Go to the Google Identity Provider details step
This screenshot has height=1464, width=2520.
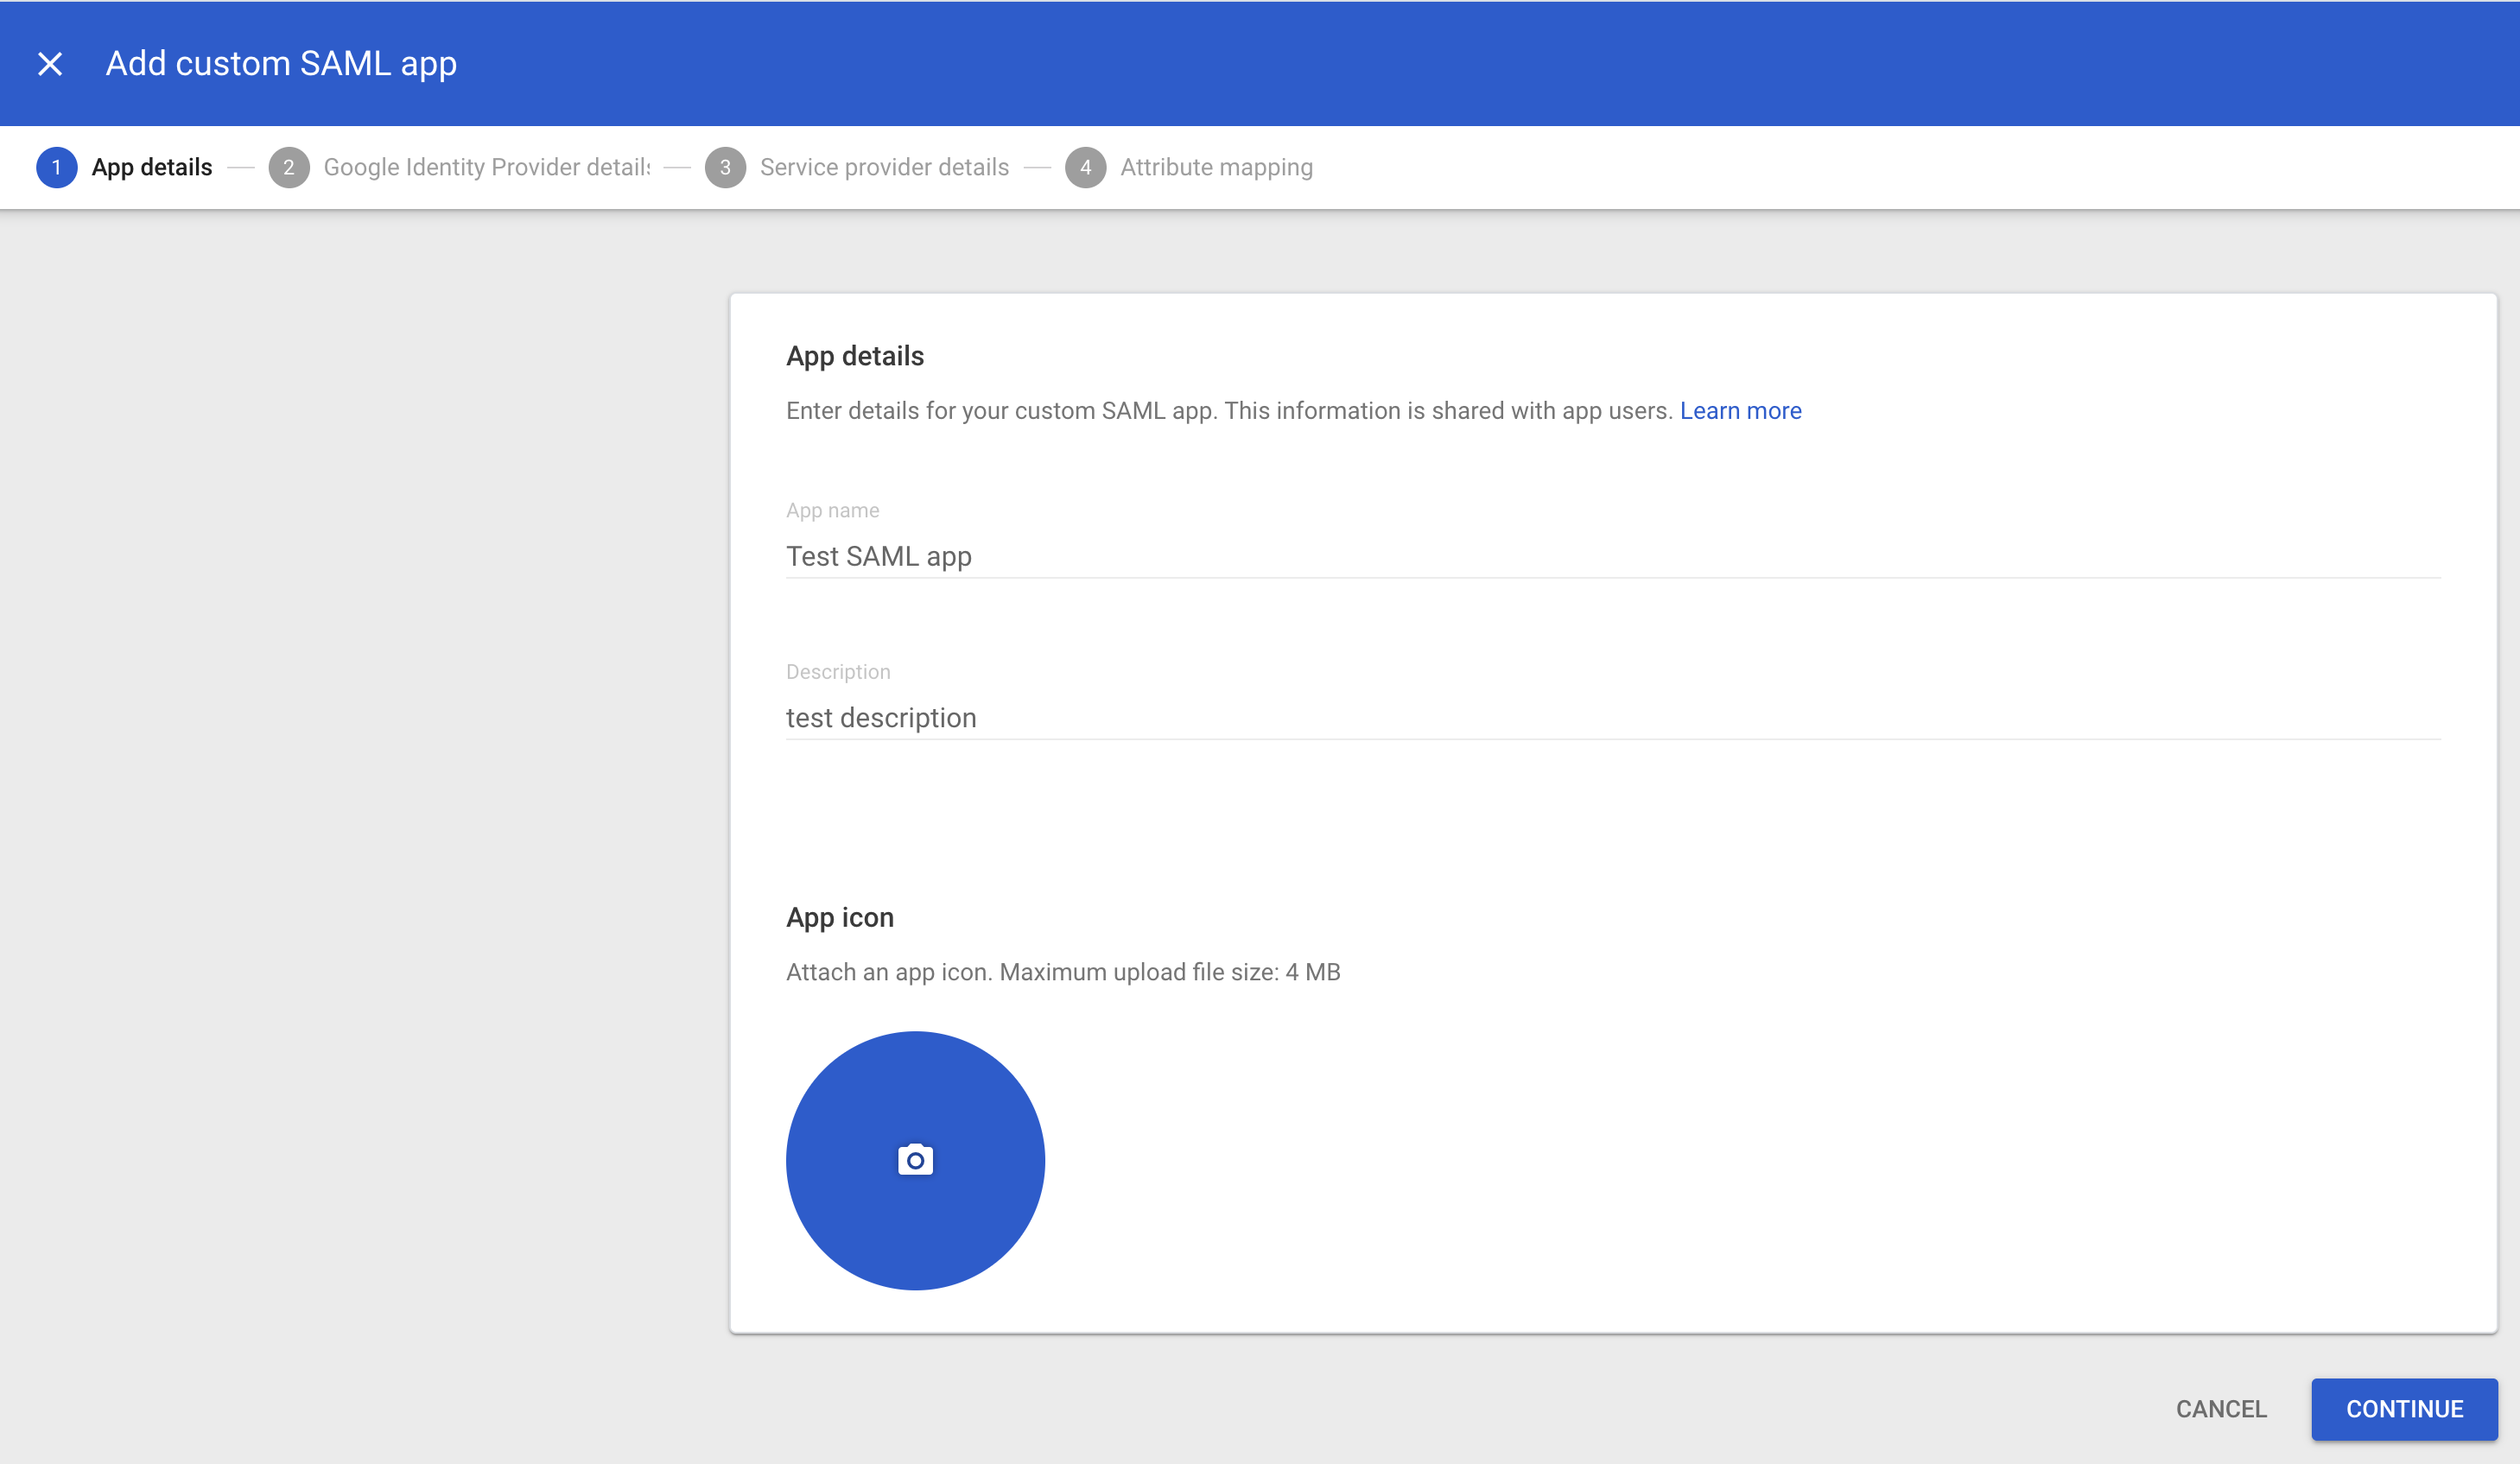(x=486, y=167)
